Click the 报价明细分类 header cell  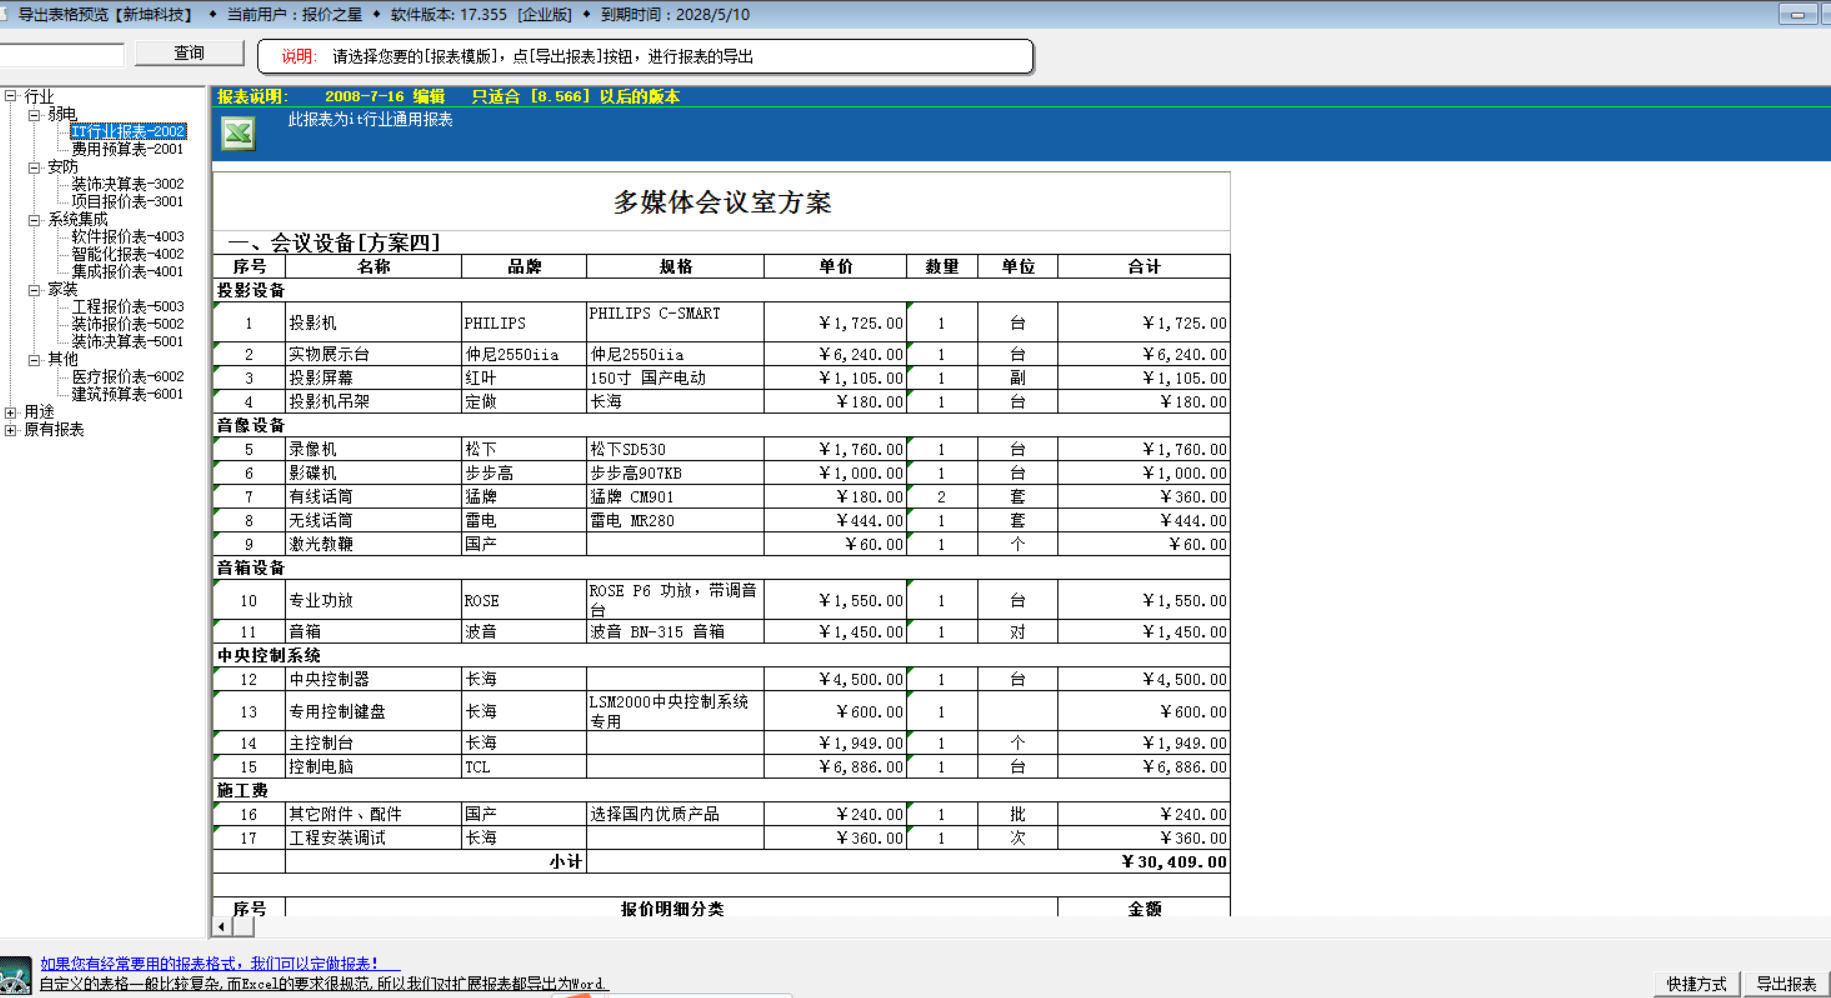(672, 908)
